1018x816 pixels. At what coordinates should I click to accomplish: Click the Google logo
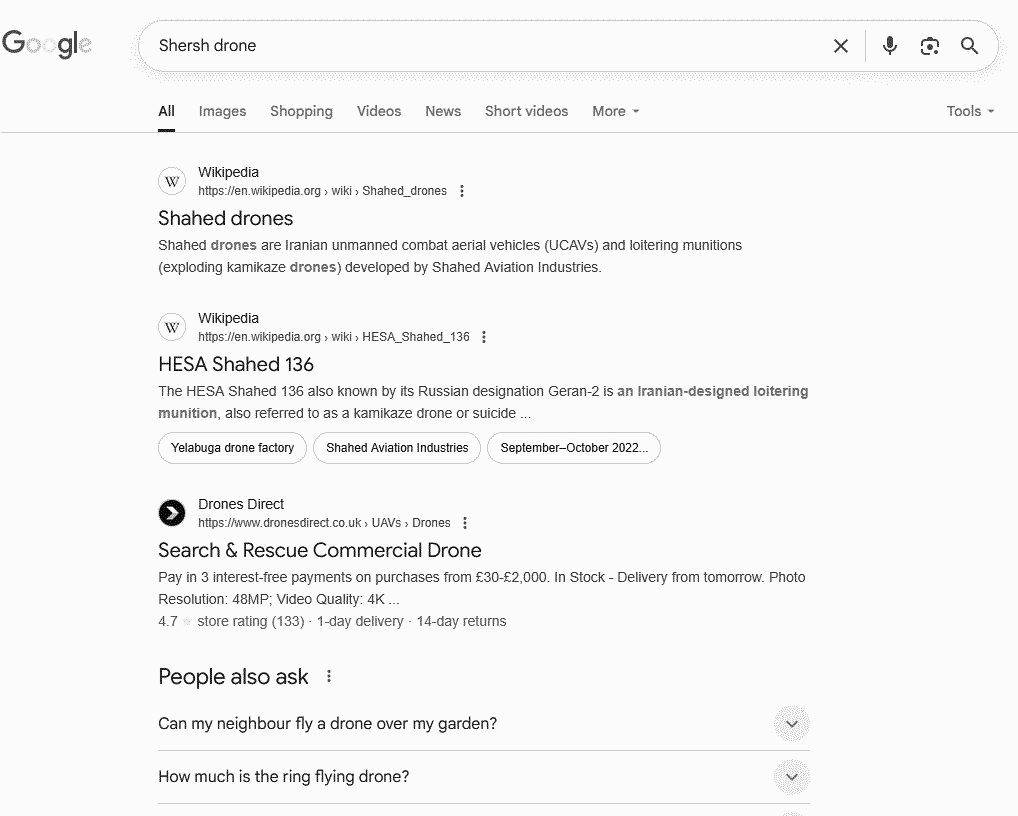point(47,45)
